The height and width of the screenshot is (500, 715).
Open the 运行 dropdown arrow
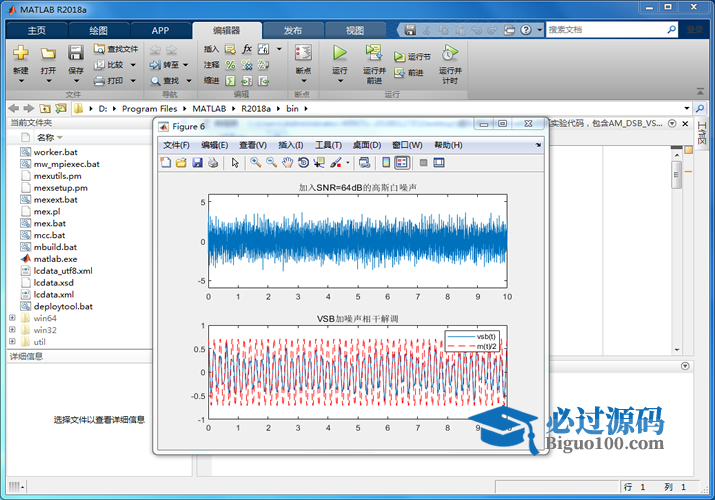[x=340, y=81]
